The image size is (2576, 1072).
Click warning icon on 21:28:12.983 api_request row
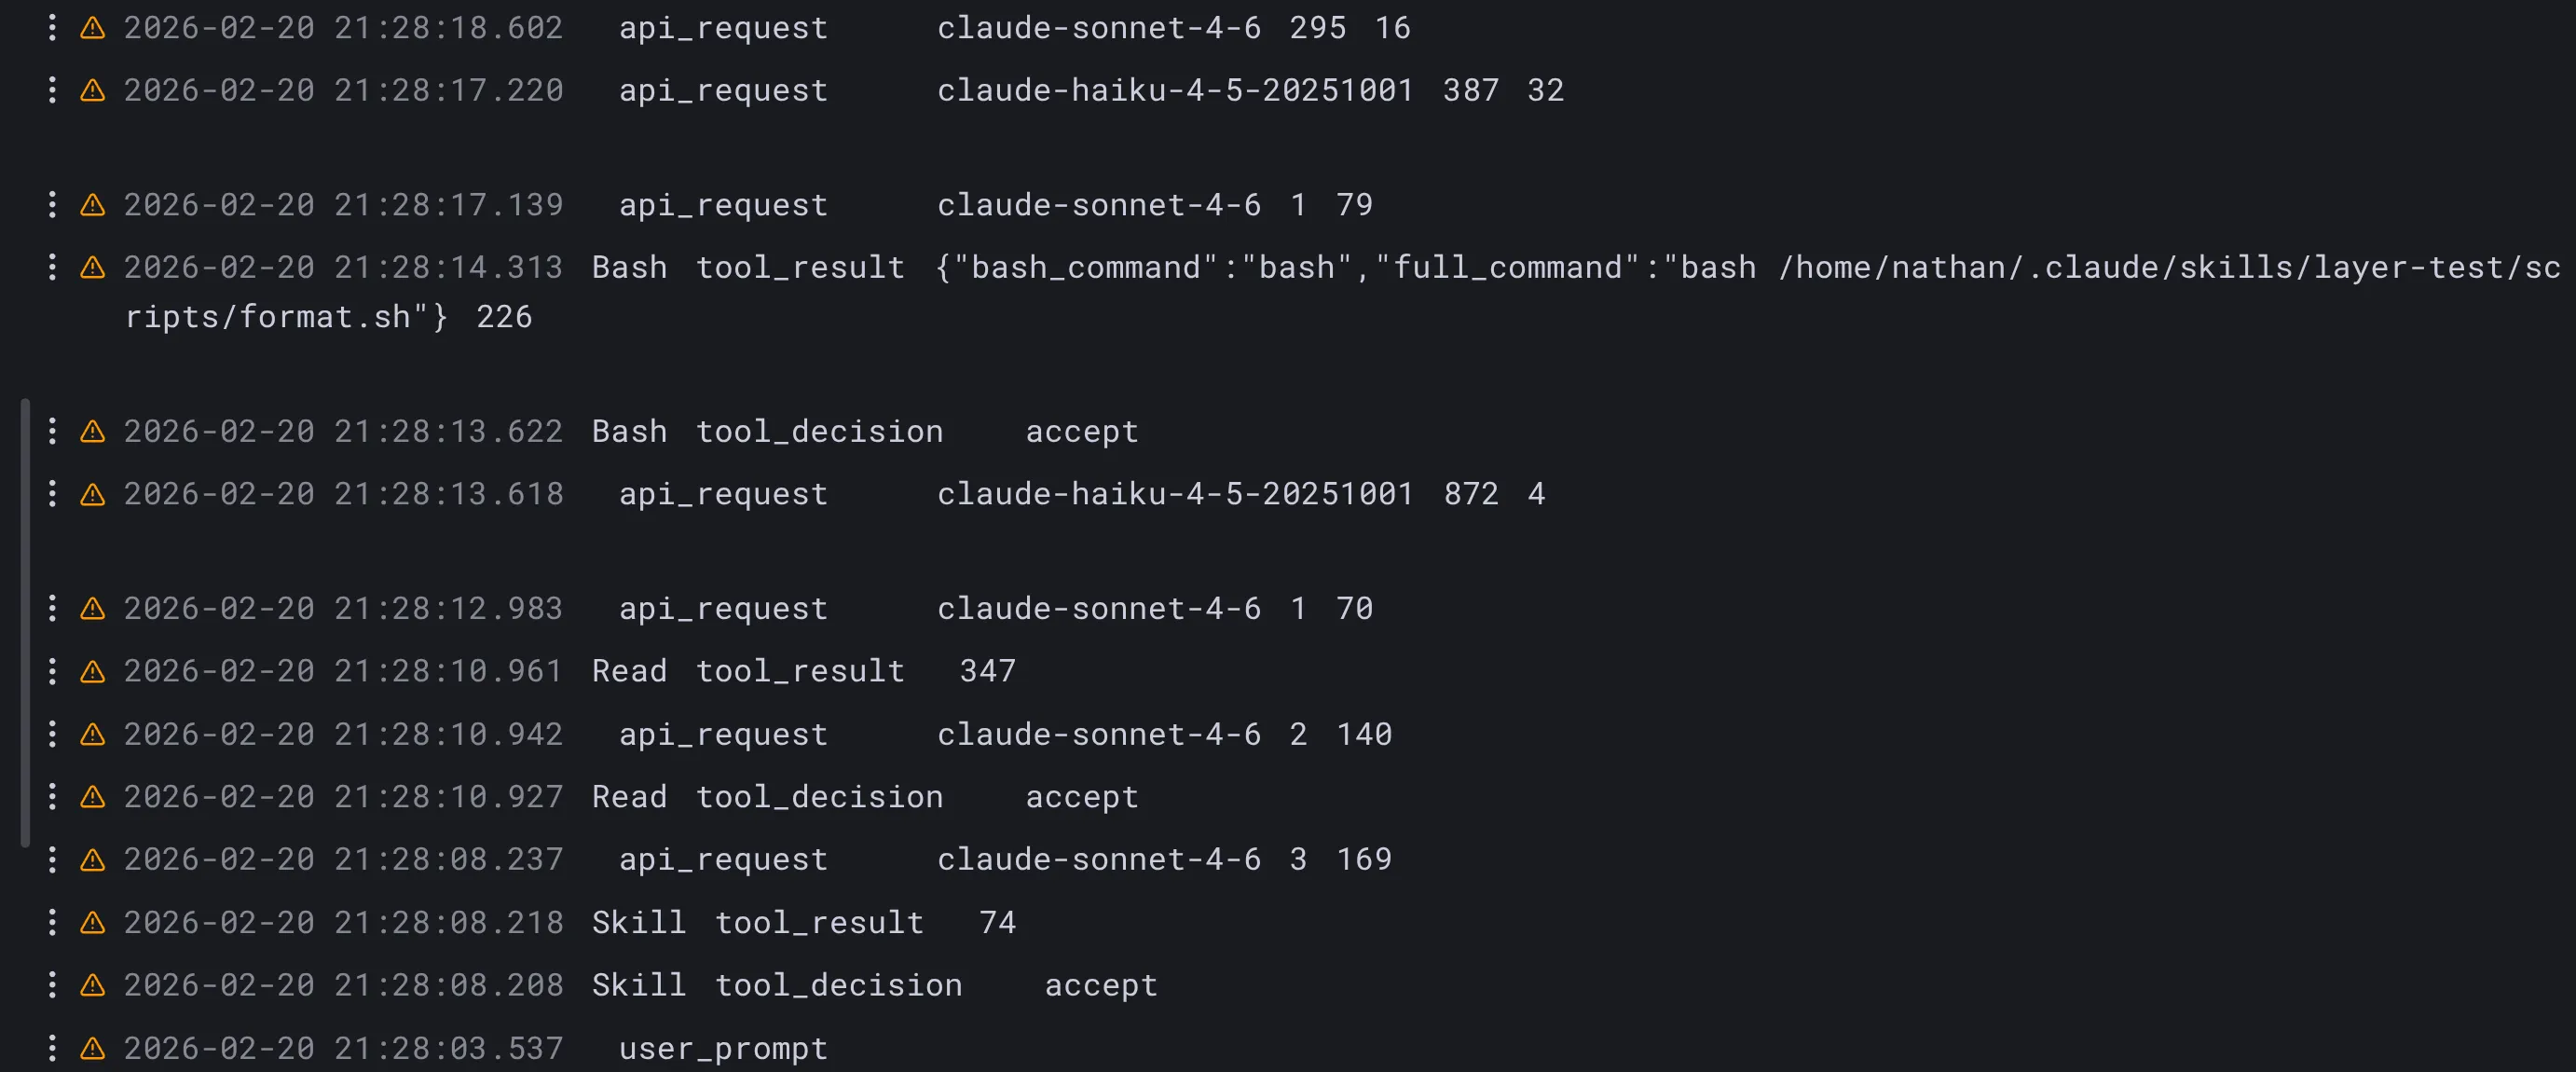click(x=93, y=608)
